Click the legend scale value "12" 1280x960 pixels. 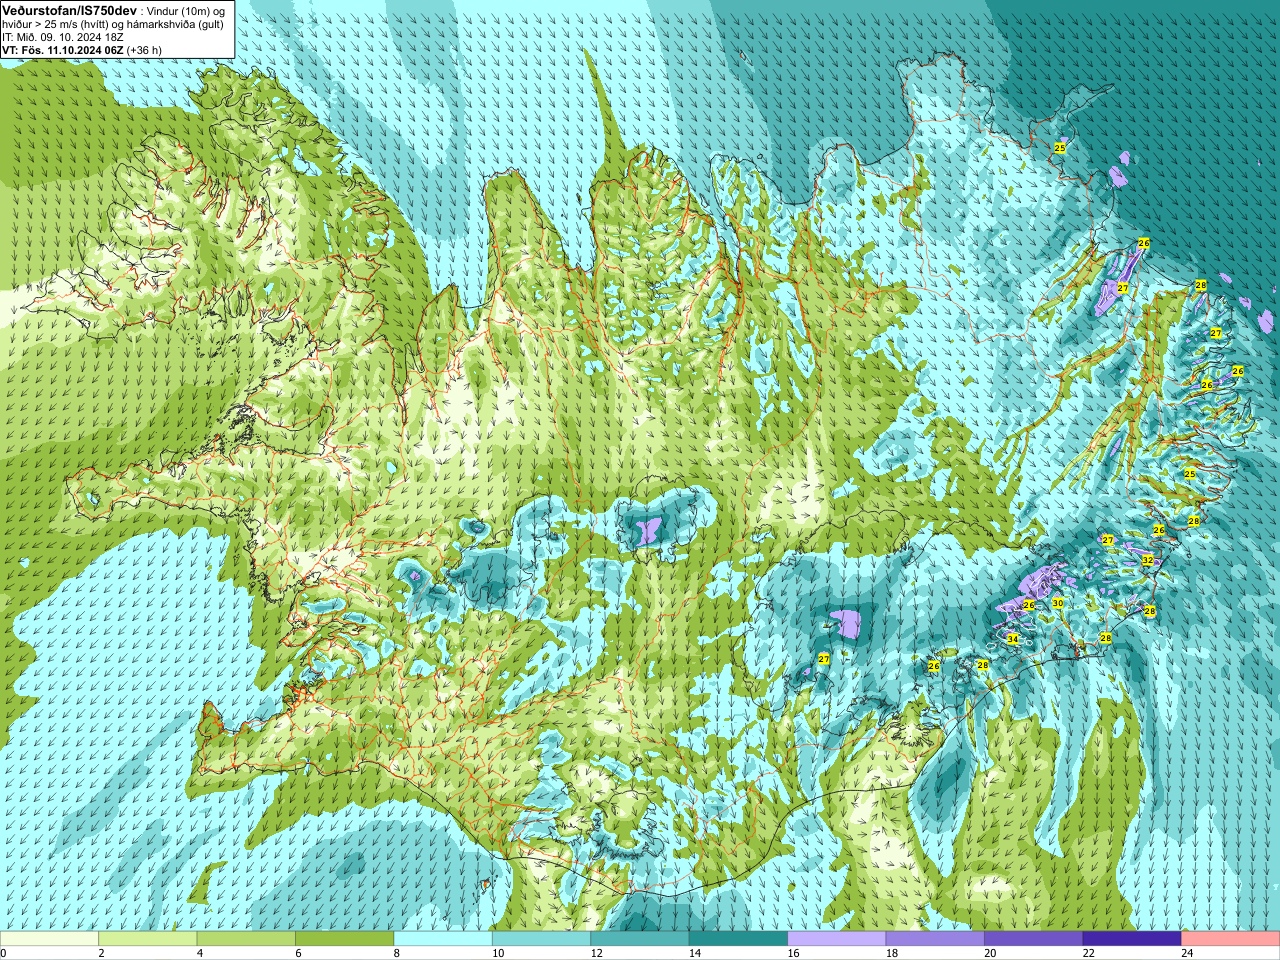[596, 953]
